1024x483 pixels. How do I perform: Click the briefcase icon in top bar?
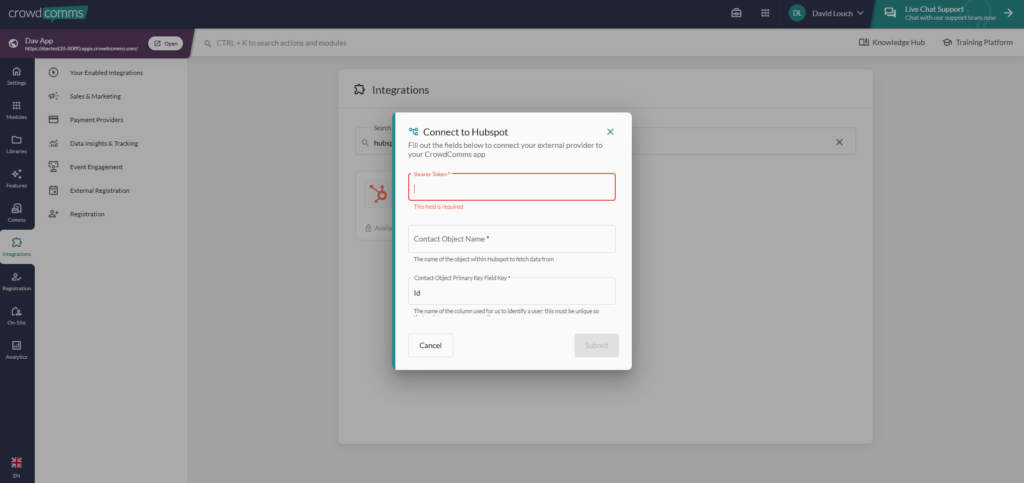[x=737, y=13]
